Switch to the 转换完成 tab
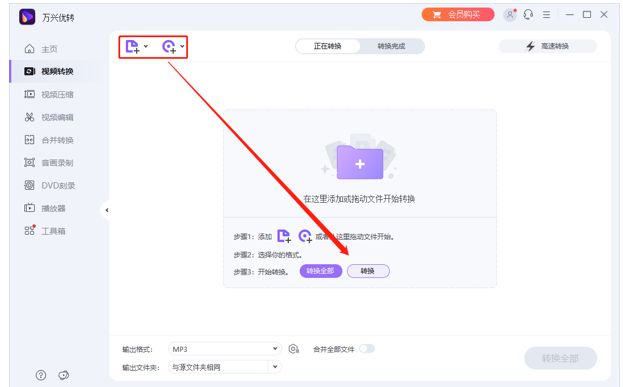The width and height of the screenshot is (623, 387). point(391,46)
